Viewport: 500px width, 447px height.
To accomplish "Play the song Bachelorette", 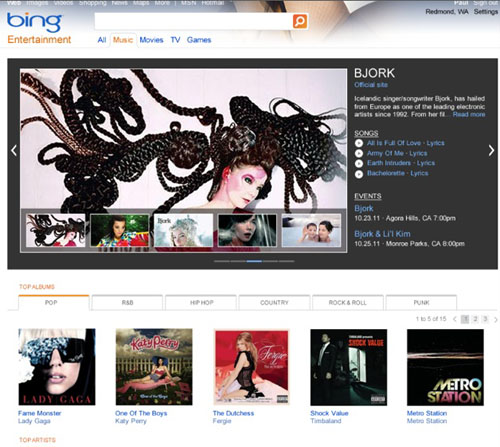I will point(359,174).
